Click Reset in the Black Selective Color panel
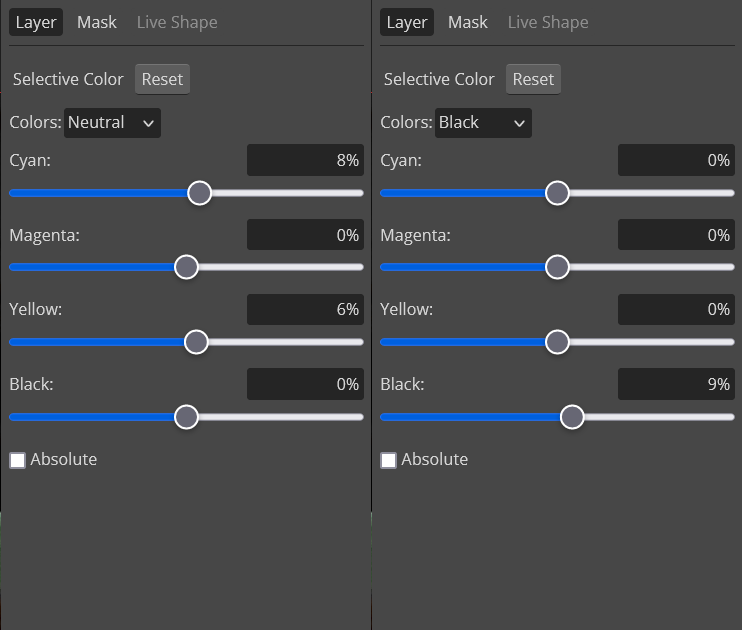742x630 pixels. click(533, 79)
